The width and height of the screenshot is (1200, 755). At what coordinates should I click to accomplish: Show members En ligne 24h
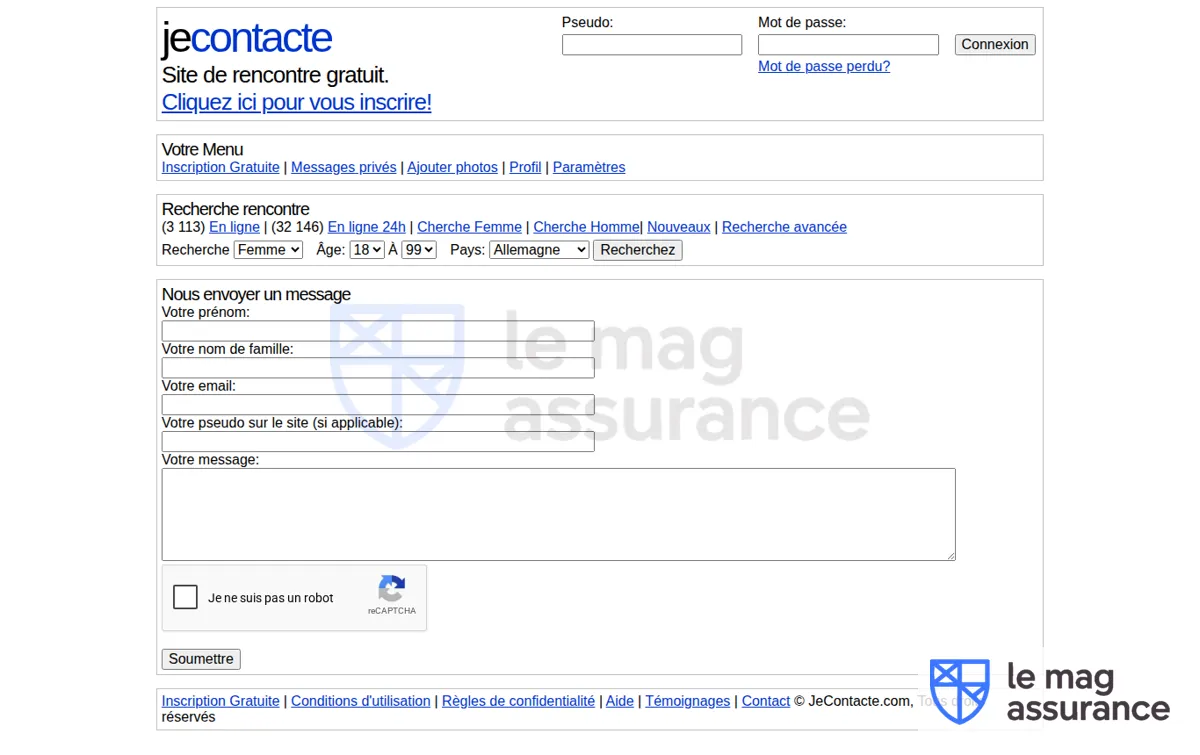(x=367, y=228)
